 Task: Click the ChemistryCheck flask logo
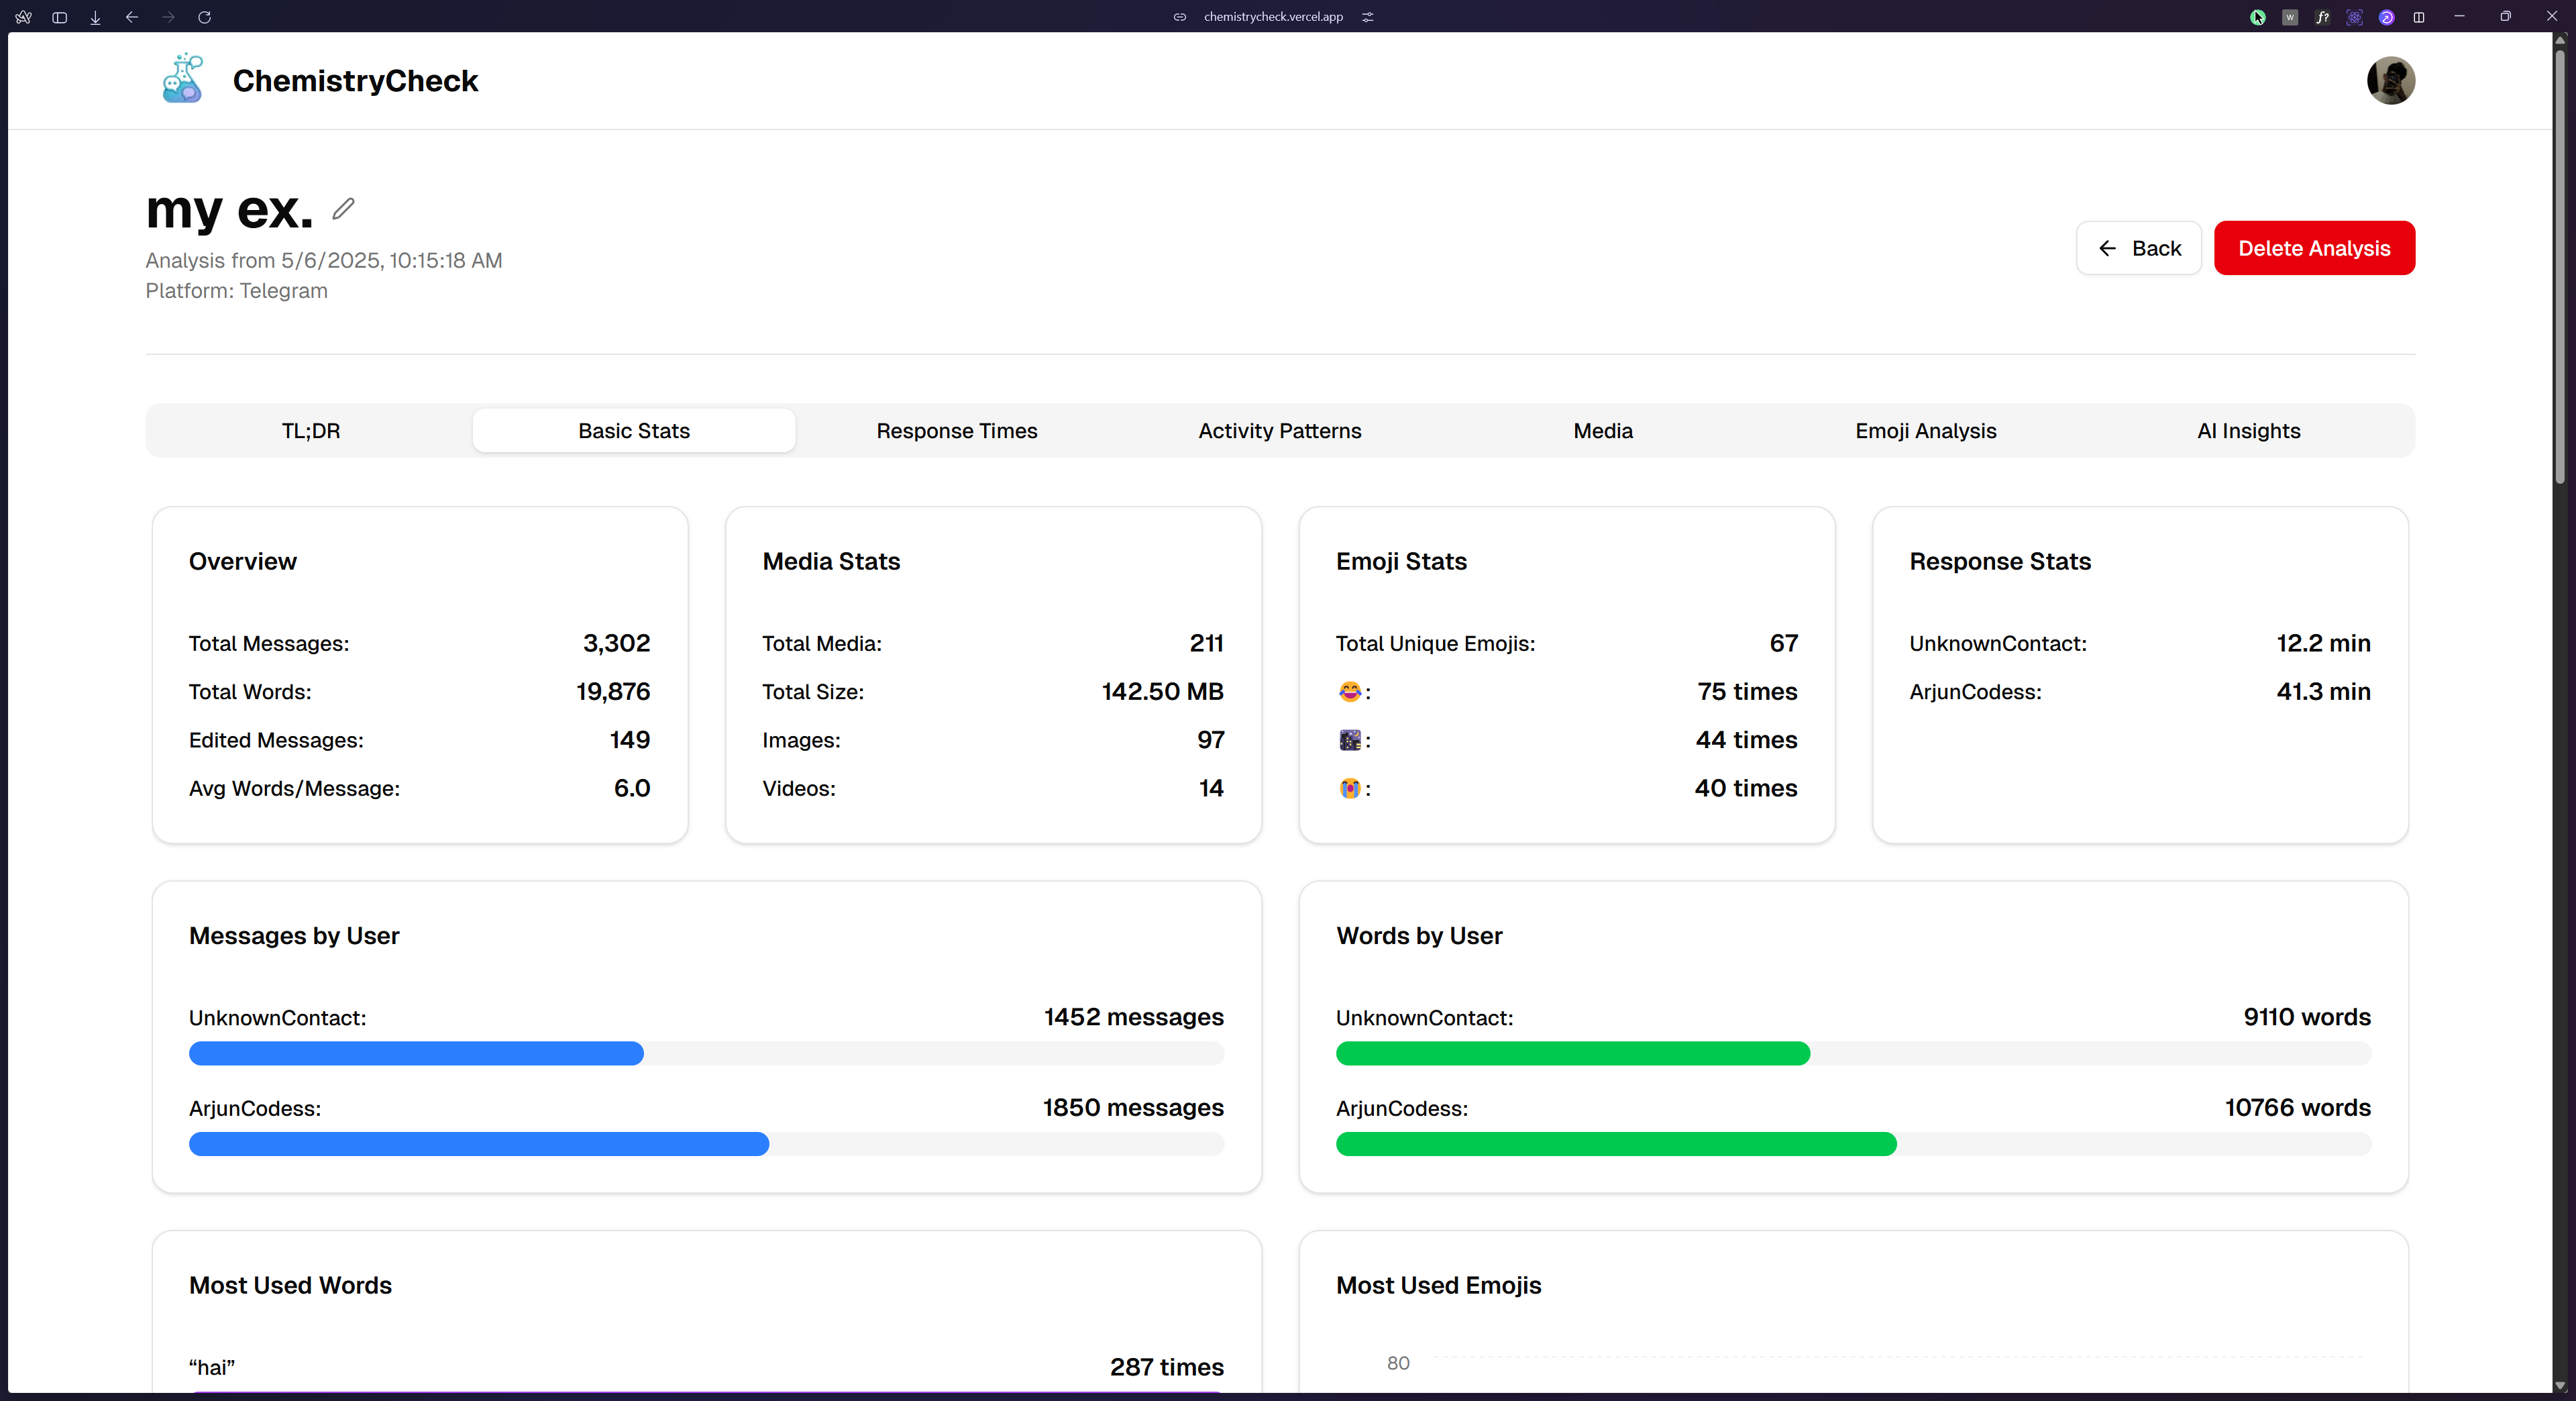click(x=182, y=79)
